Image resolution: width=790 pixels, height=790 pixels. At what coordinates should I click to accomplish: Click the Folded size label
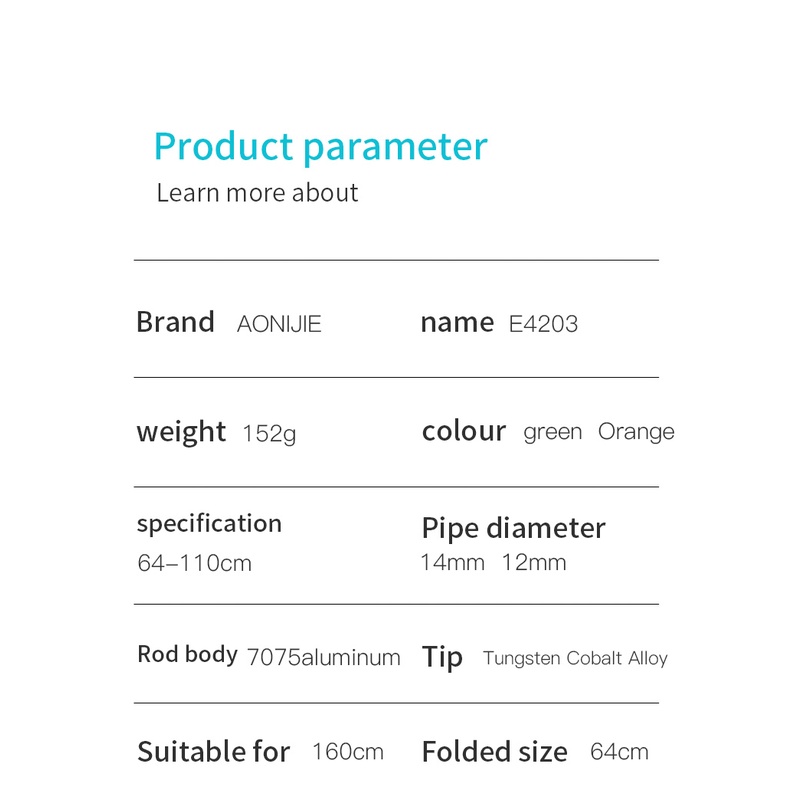(494, 752)
